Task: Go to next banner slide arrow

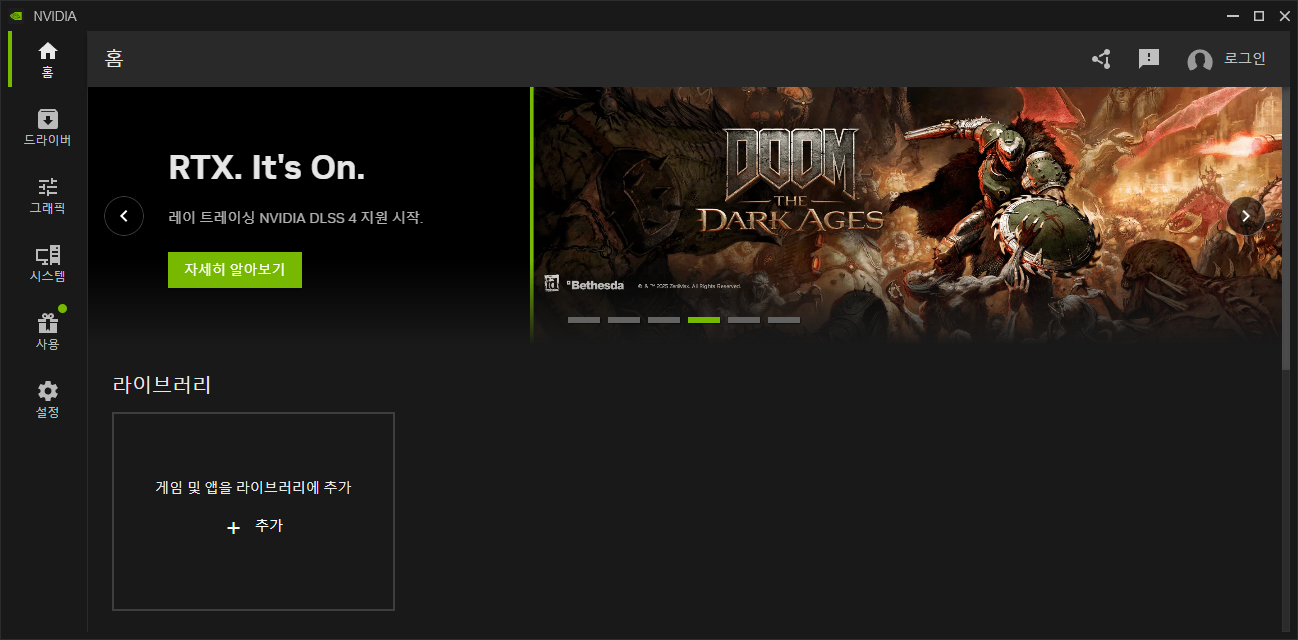Action: tap(1246, 215)
